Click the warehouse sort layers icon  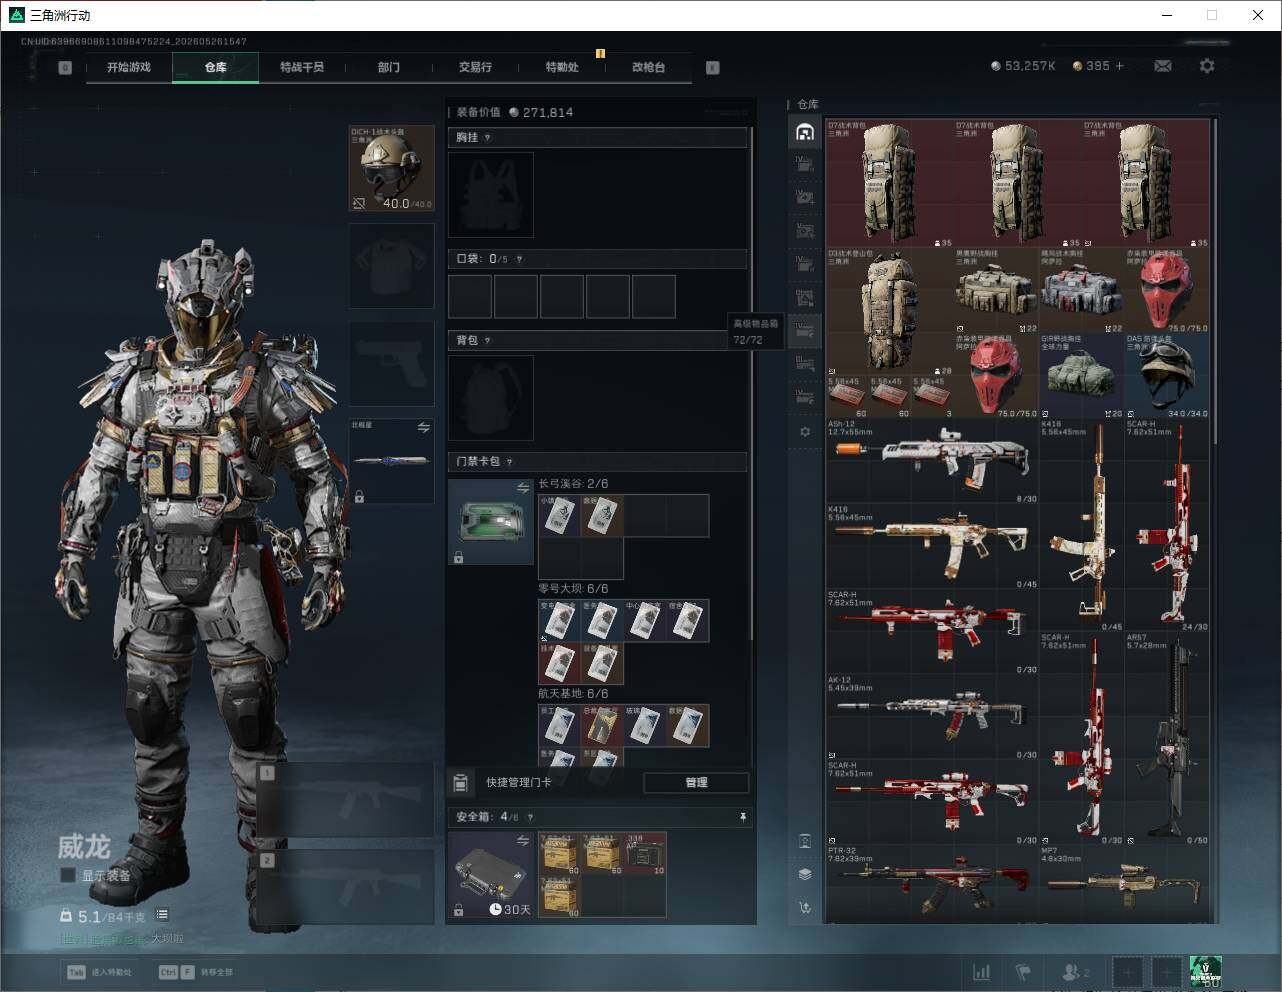805,874
